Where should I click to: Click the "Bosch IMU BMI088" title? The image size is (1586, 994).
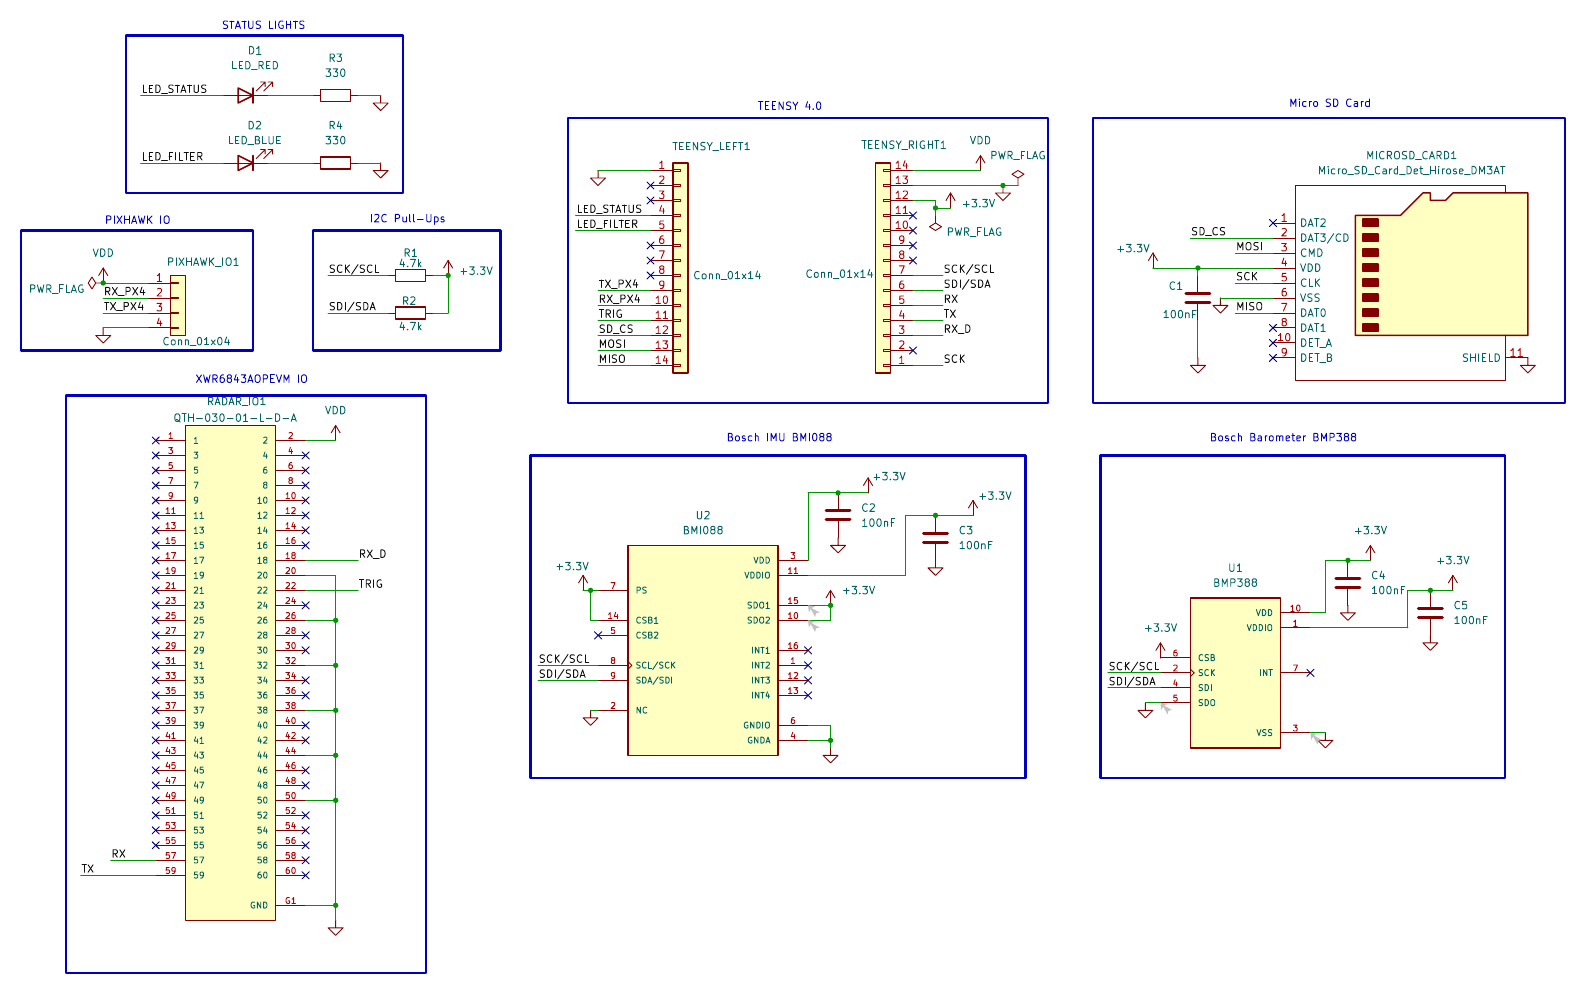779,437
